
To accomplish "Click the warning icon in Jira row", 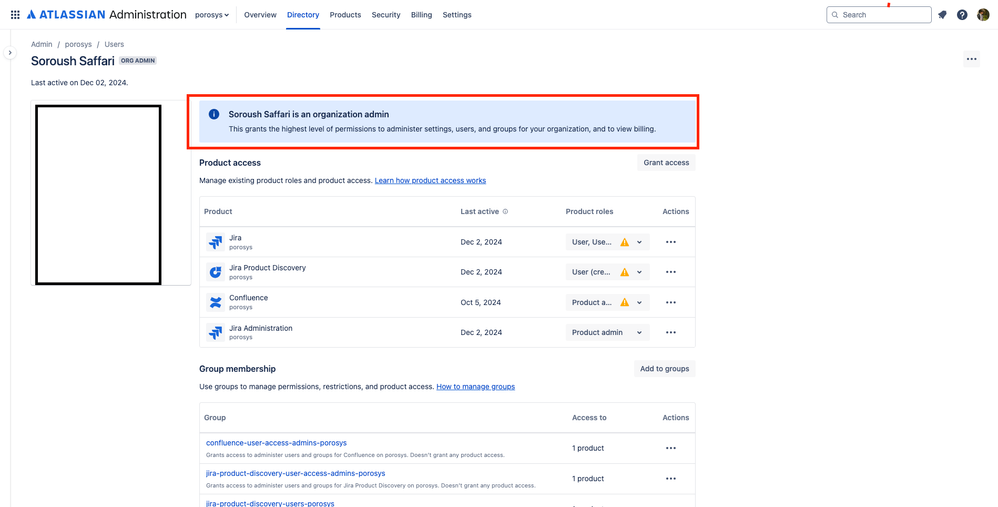I will coord(624,242).
